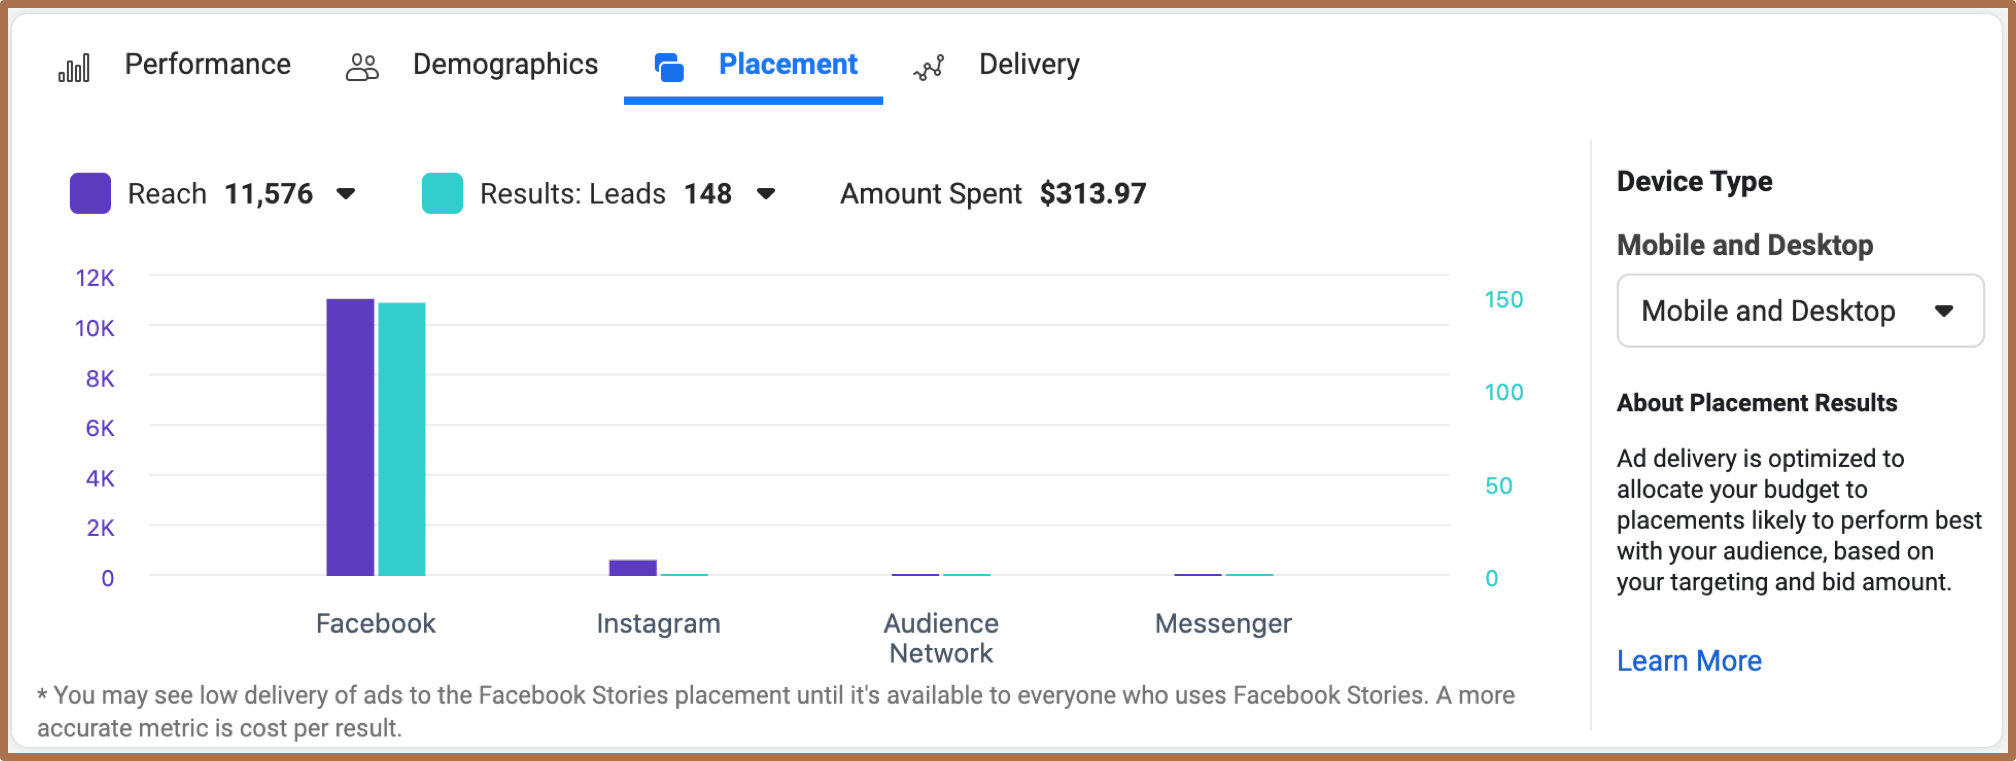2016x761 pixels.
Task: Expand the Results: Leads dropdown arrow
Action: [x=766, y=193]
